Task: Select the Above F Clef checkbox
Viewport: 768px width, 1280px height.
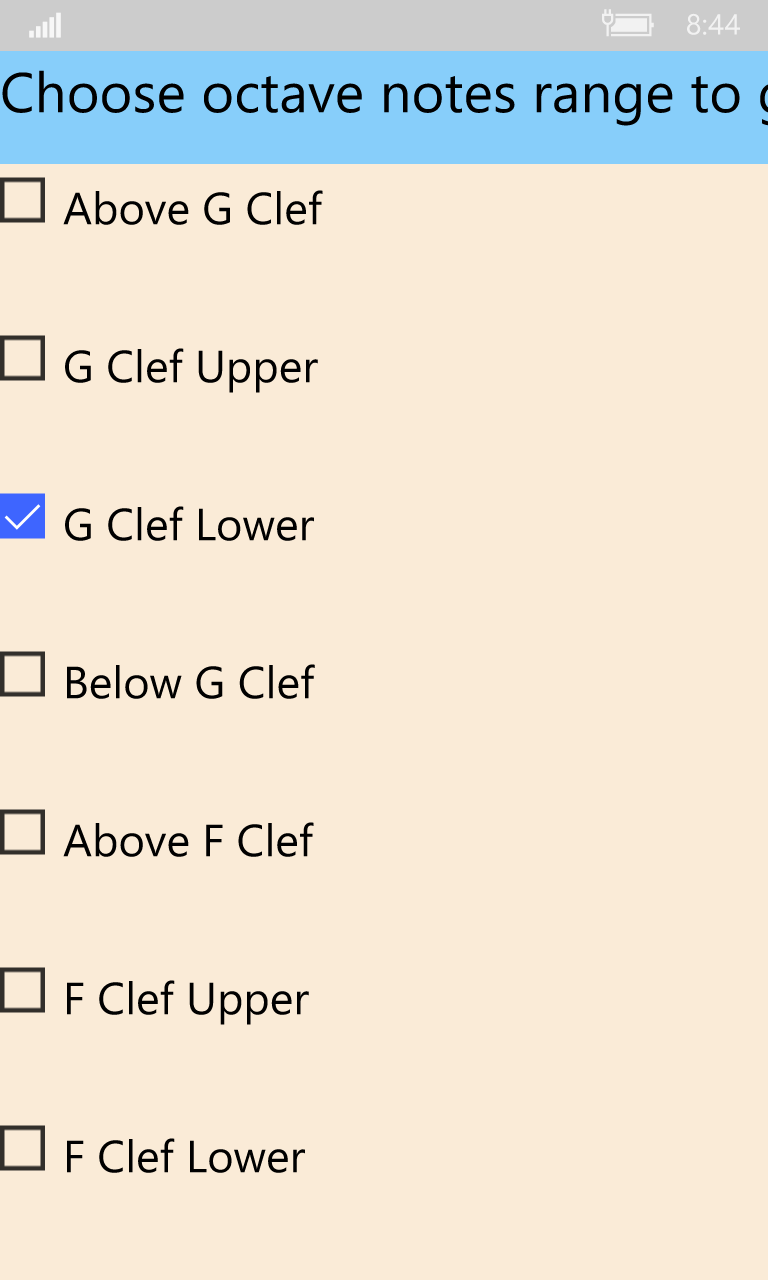Action: [x=22, y=833]
